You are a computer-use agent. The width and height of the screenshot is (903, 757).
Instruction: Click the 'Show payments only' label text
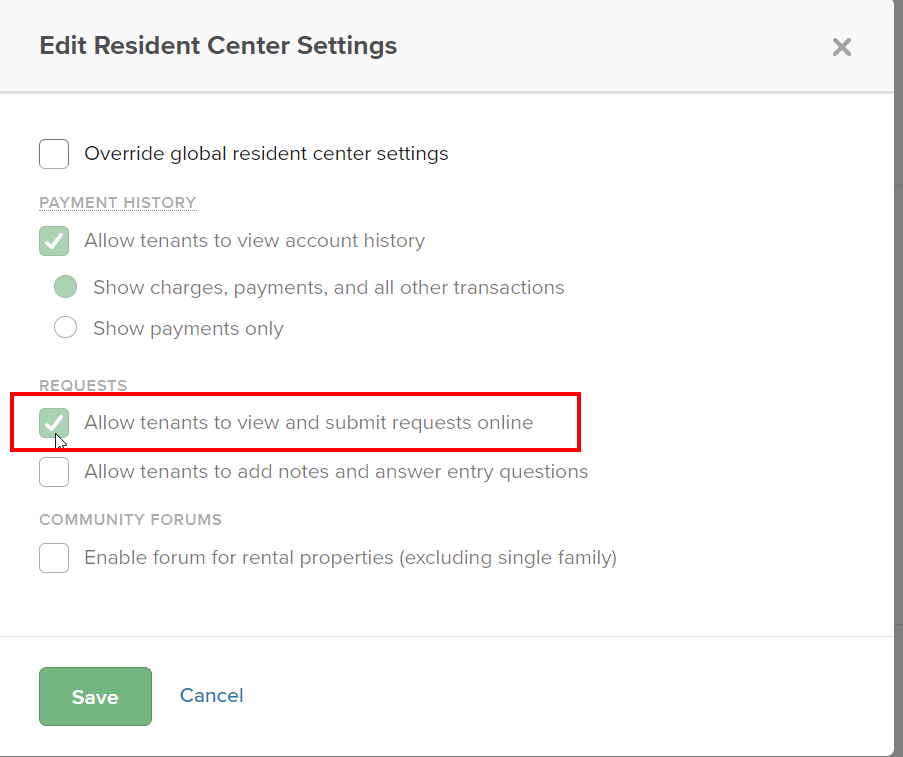[x=188, y=329]
